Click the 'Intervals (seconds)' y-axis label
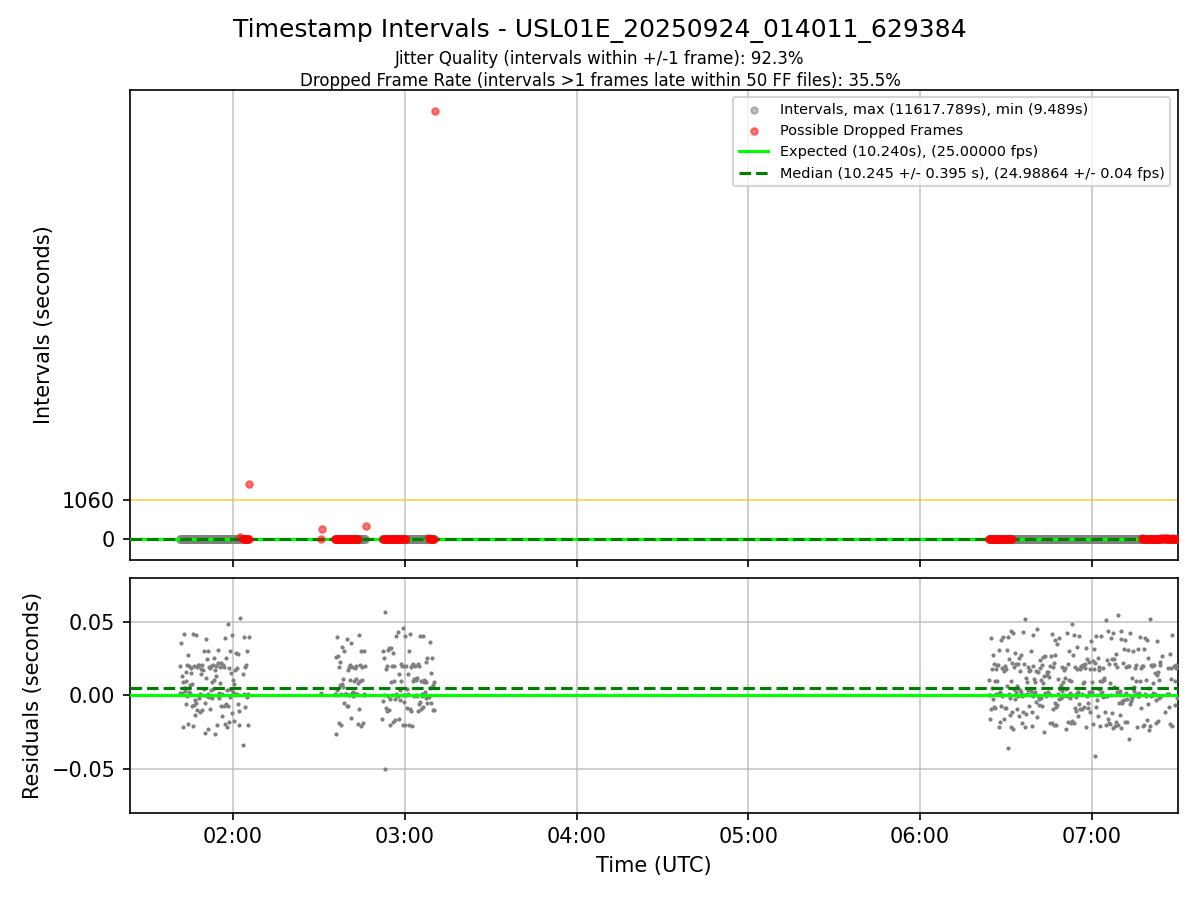Image resolution: width=1200 pixels, height=900 pixels. click(x=42, y=325)
